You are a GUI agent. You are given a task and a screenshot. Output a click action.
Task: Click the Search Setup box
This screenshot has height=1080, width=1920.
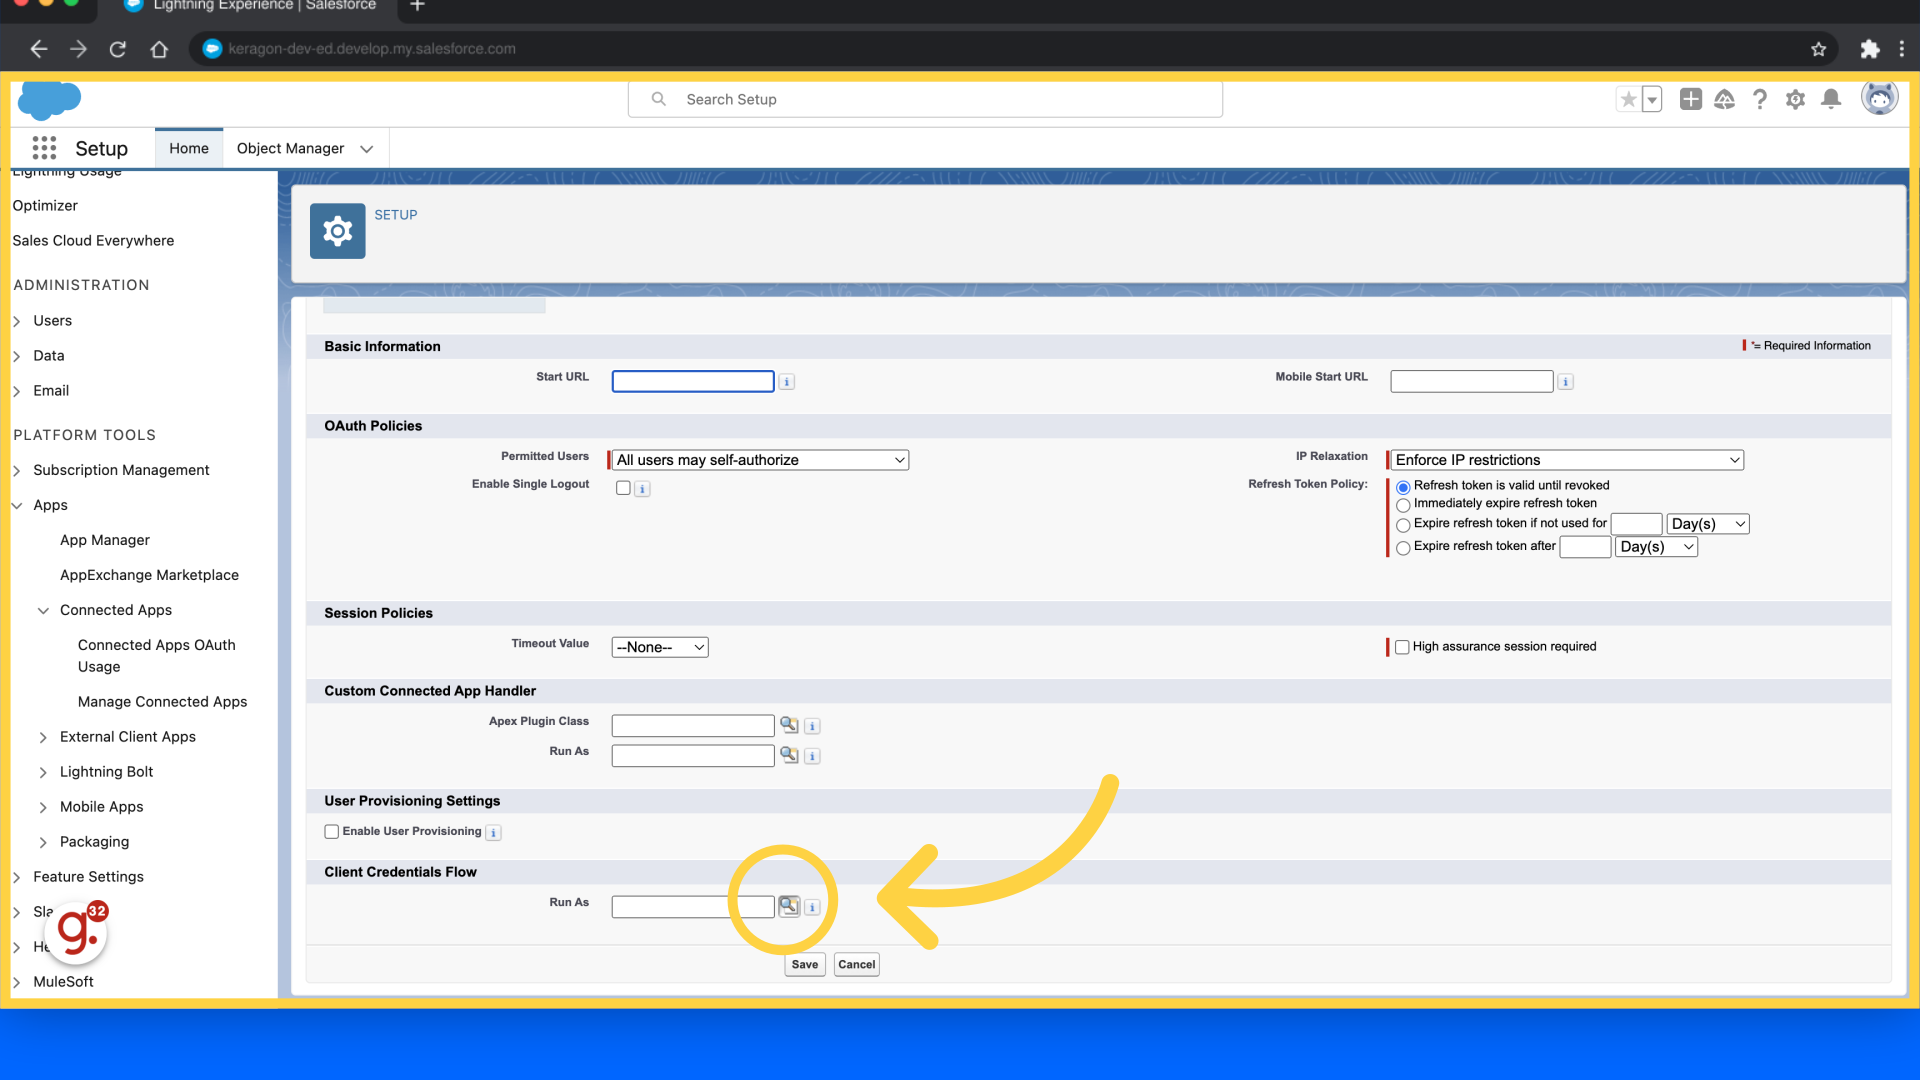925,99
